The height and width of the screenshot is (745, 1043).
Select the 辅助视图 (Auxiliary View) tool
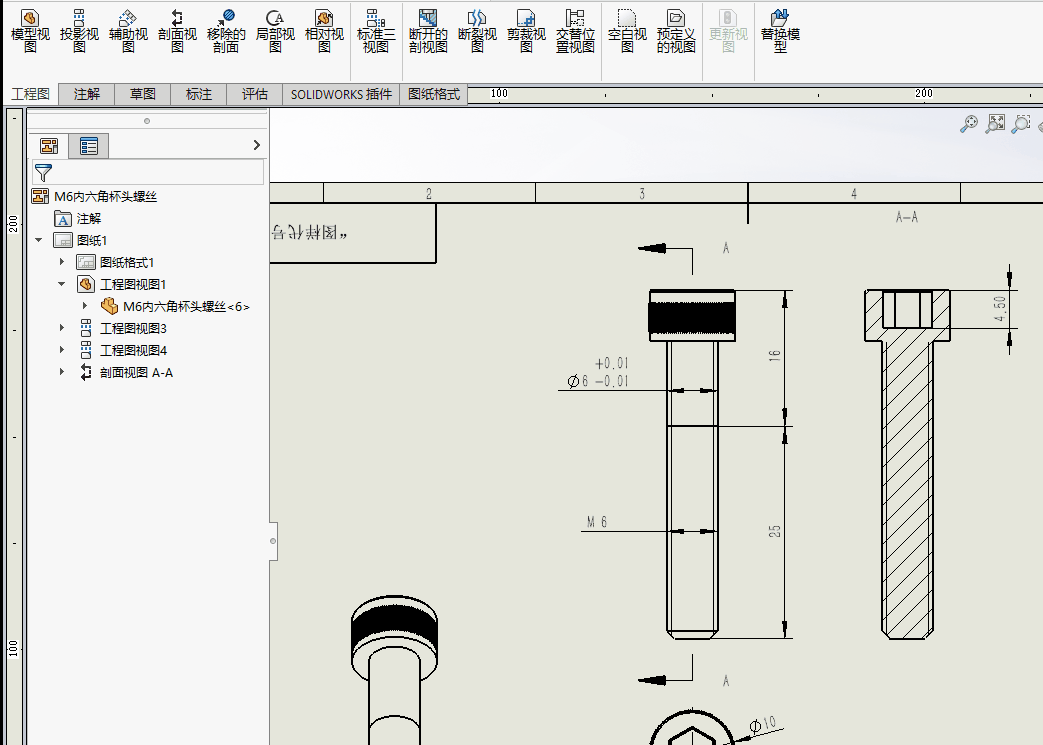coord(128,31)
